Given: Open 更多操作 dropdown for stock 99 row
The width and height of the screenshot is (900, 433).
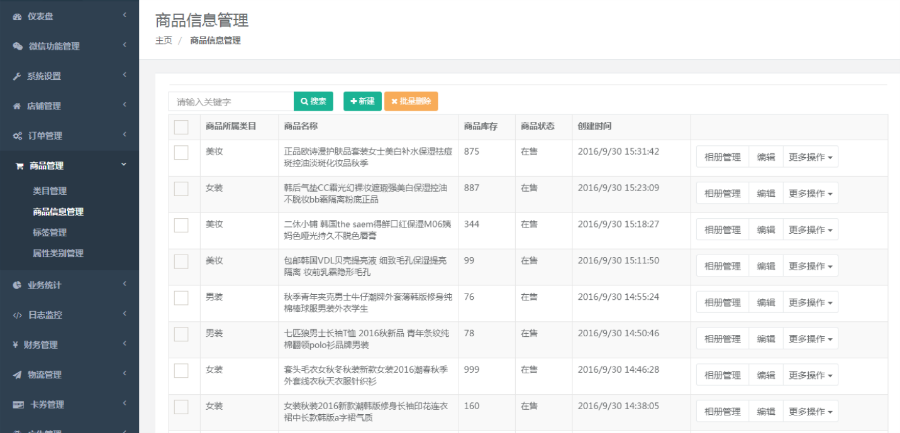Looking at the screenshot, I should (x=810, y=266).
